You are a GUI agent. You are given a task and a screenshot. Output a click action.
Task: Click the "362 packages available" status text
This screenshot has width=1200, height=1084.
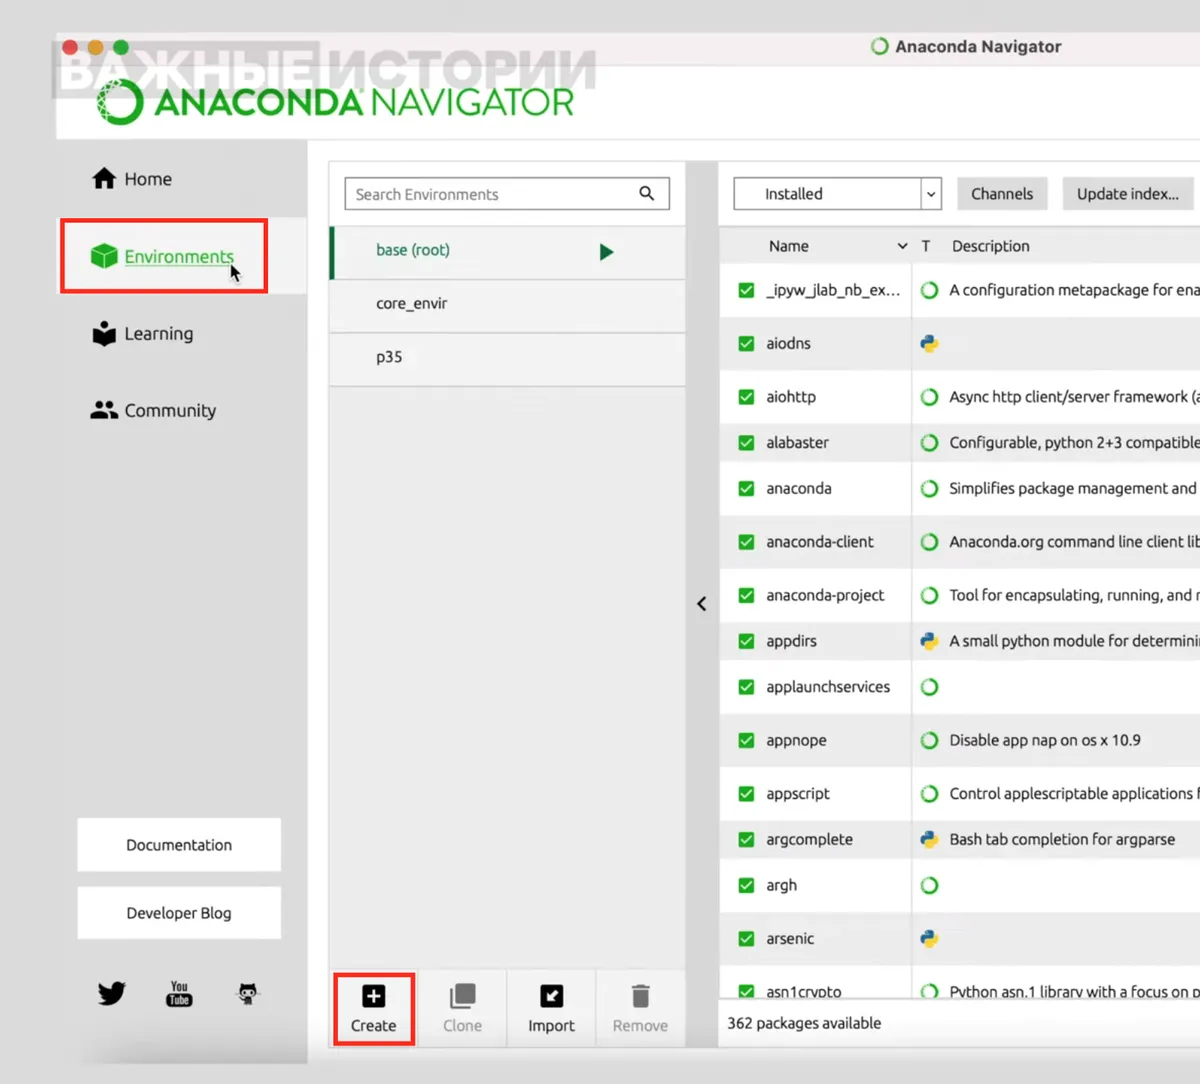tap(804, 1023)
